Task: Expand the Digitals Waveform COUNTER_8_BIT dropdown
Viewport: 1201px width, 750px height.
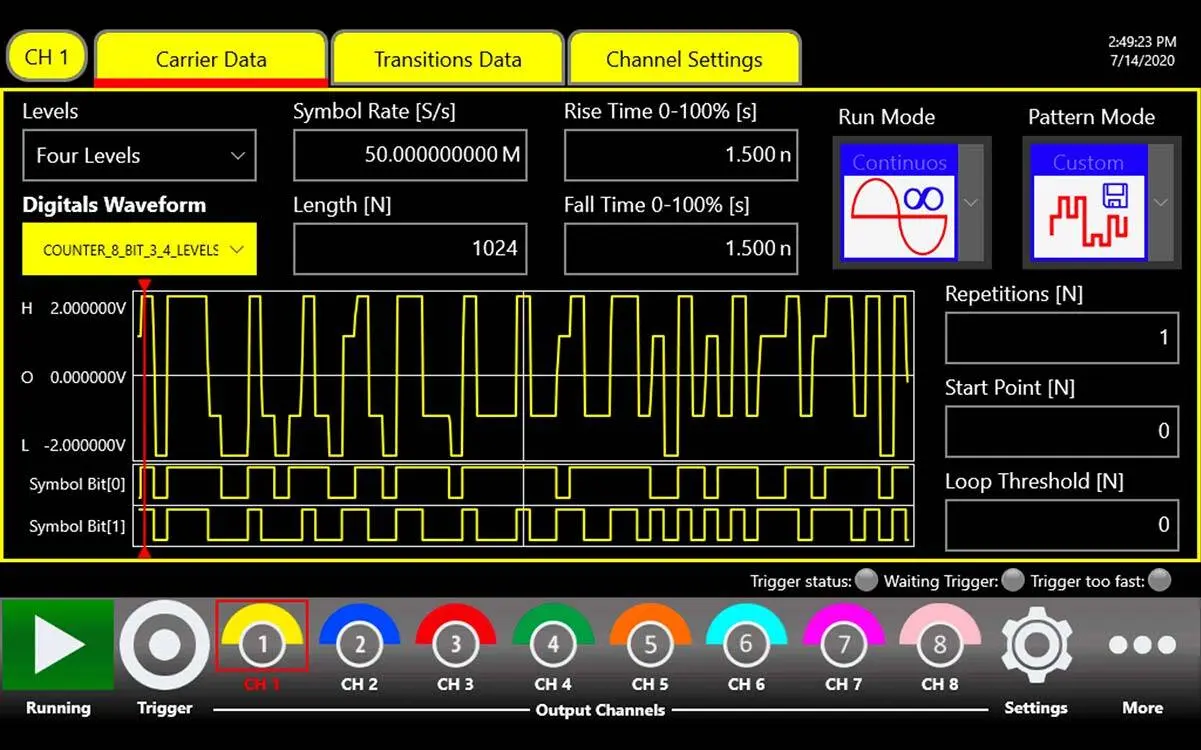Action: point(139,250)
